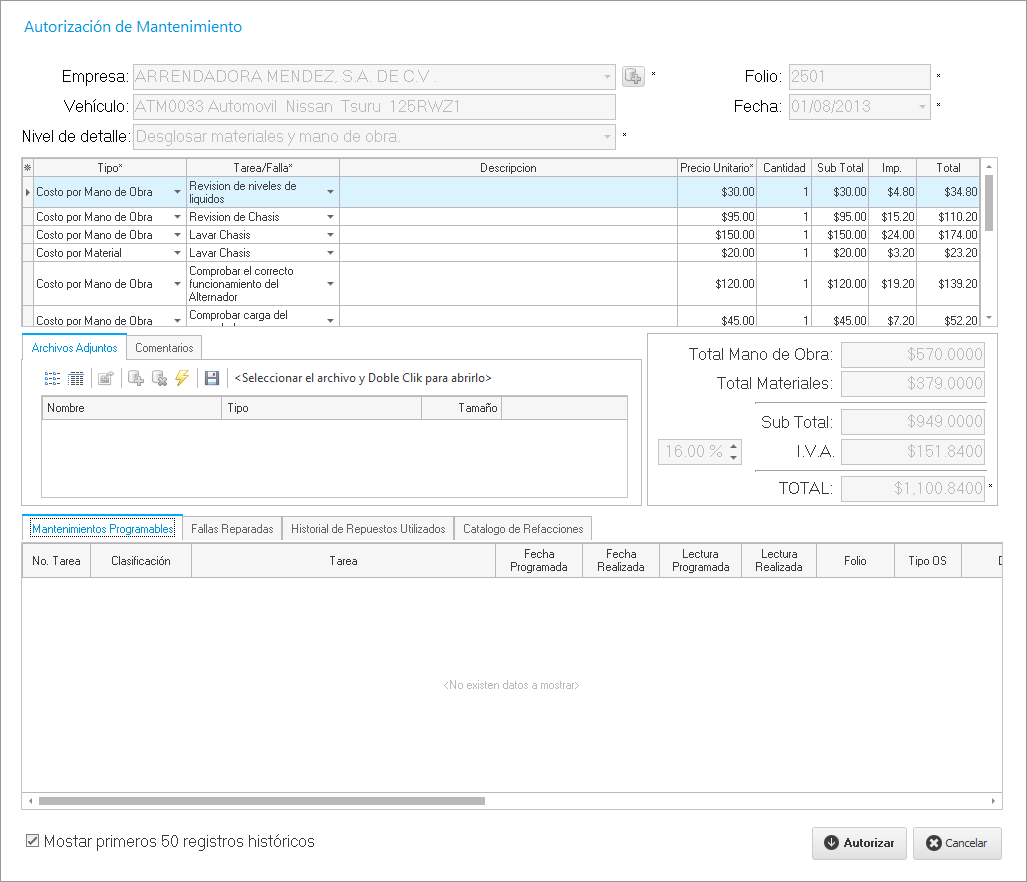This screenshot has height=882, width=1027.
Task: Switch to the Comentarios tab
Action: pyautogui.click(x=167, y=347)
